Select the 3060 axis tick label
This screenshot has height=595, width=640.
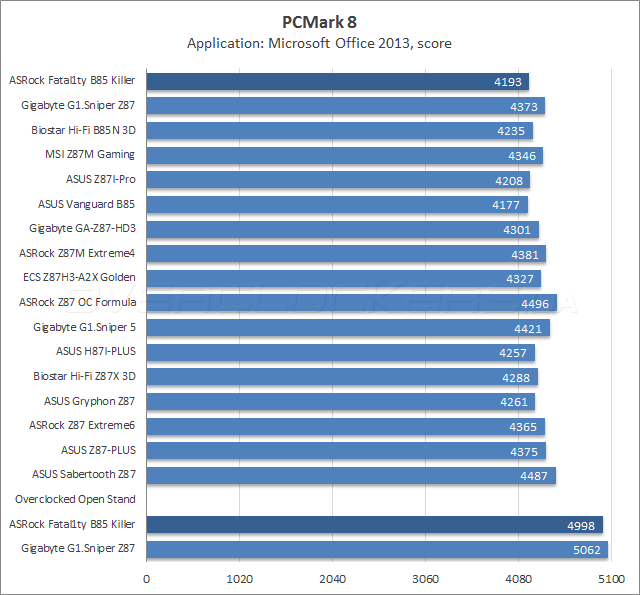pyautogui.click(x=425, y=579)
